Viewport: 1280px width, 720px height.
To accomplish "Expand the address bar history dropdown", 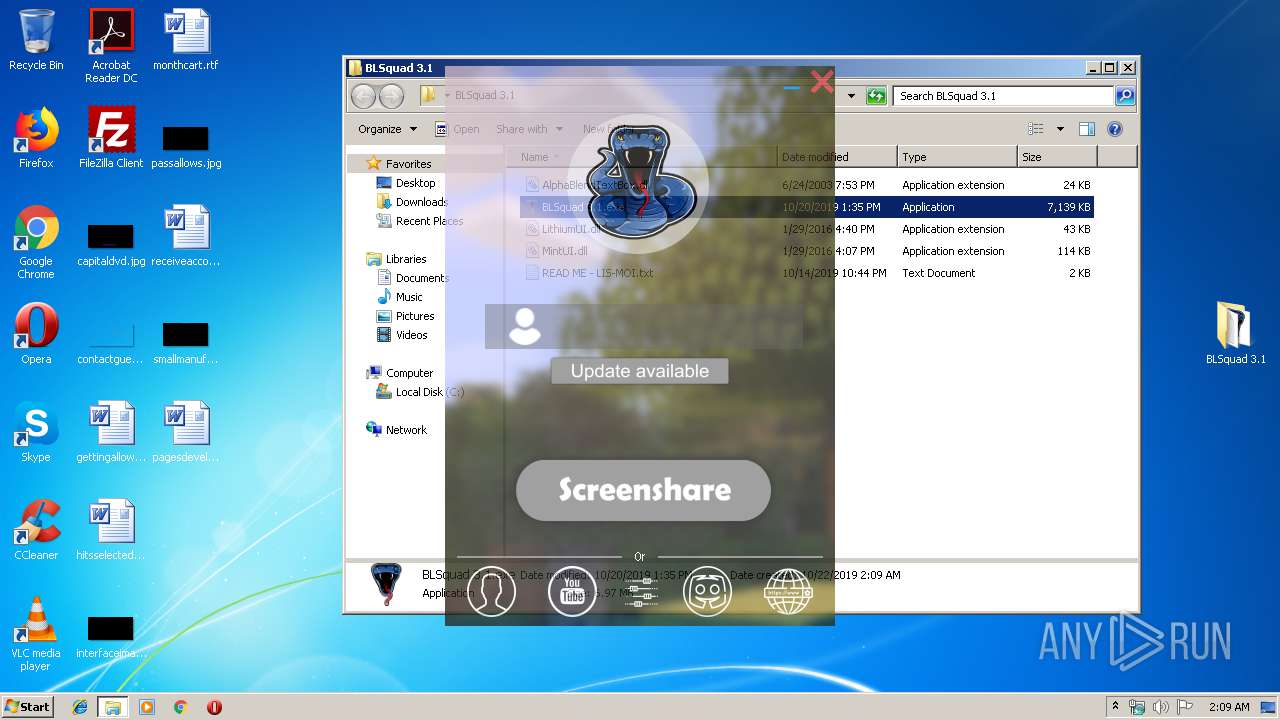I will point(852,96).
